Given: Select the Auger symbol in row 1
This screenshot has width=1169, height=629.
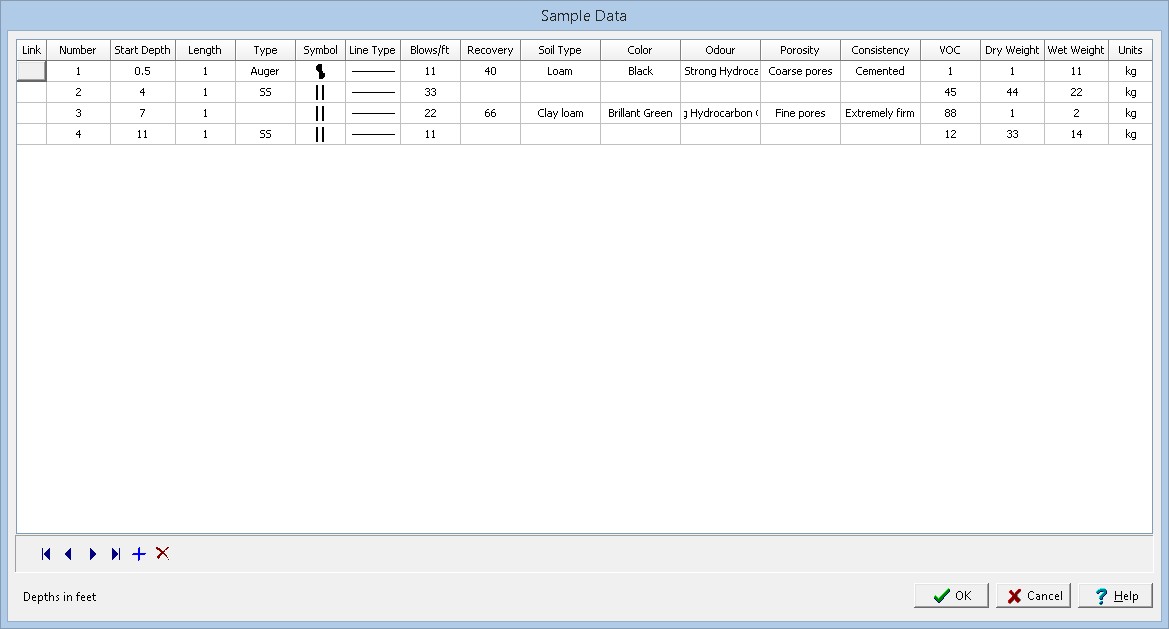Looking at the screenshot, I should 321,72.
